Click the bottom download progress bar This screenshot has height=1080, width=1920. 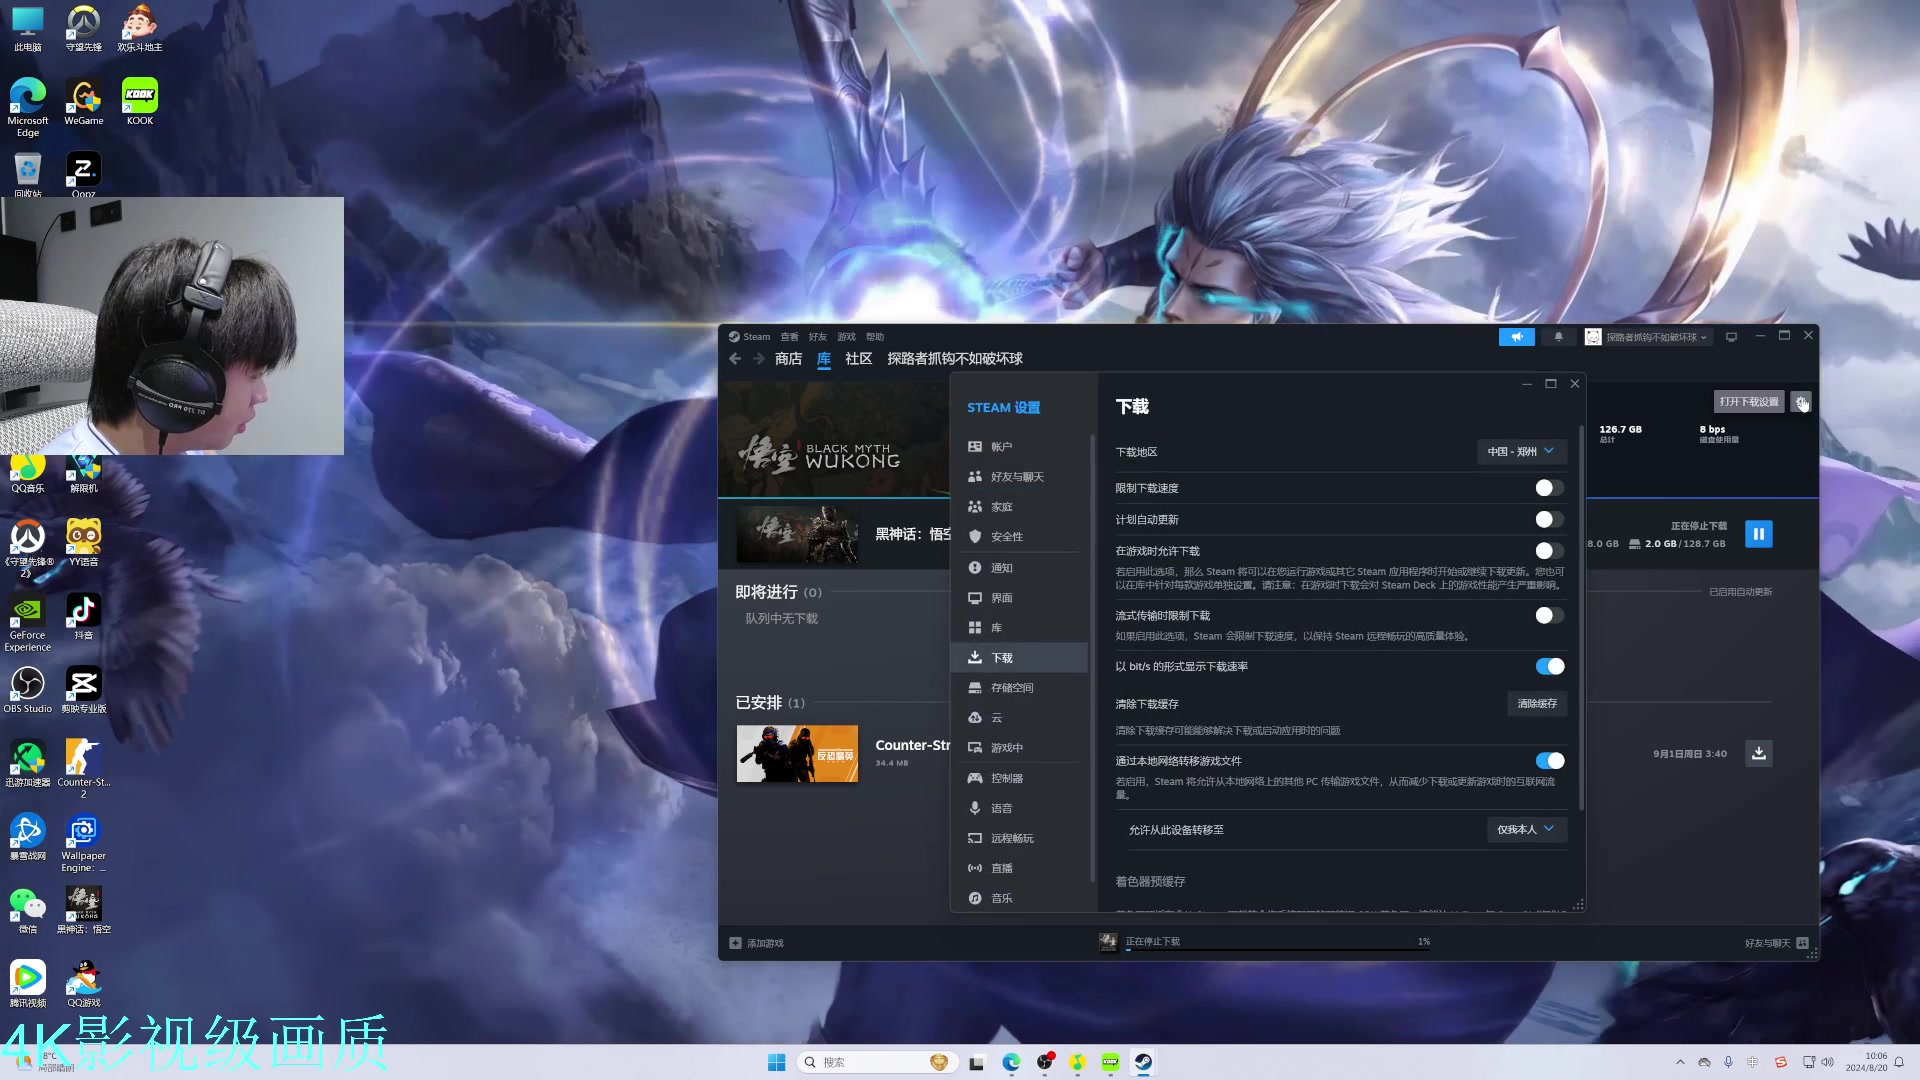click(1278, 950)
